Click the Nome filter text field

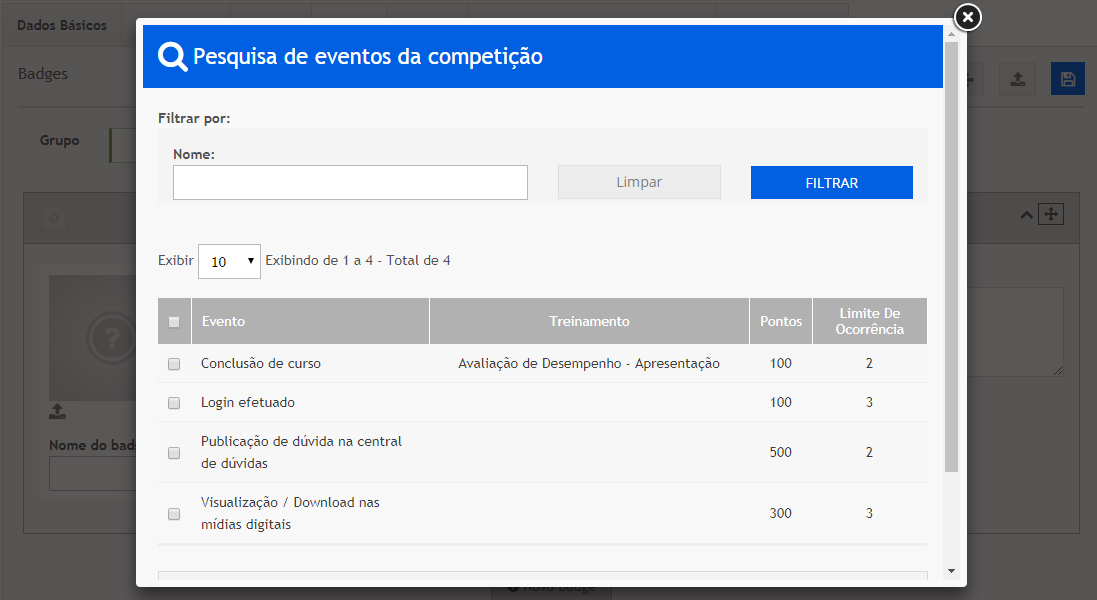click(x=350, y=183)
